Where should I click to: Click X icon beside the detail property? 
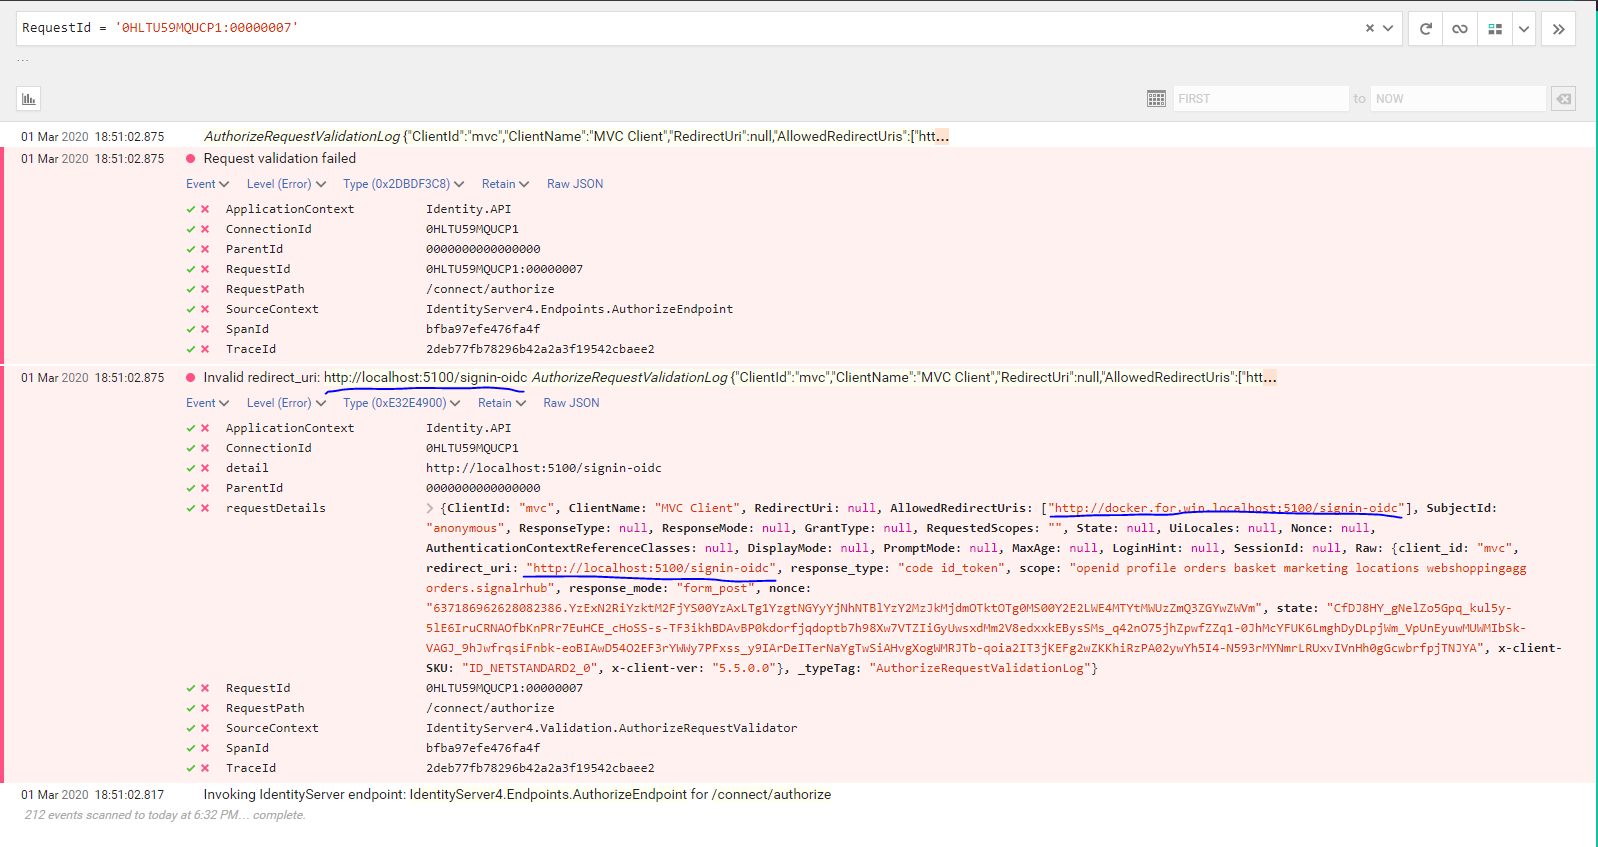(x=205, y=468)
